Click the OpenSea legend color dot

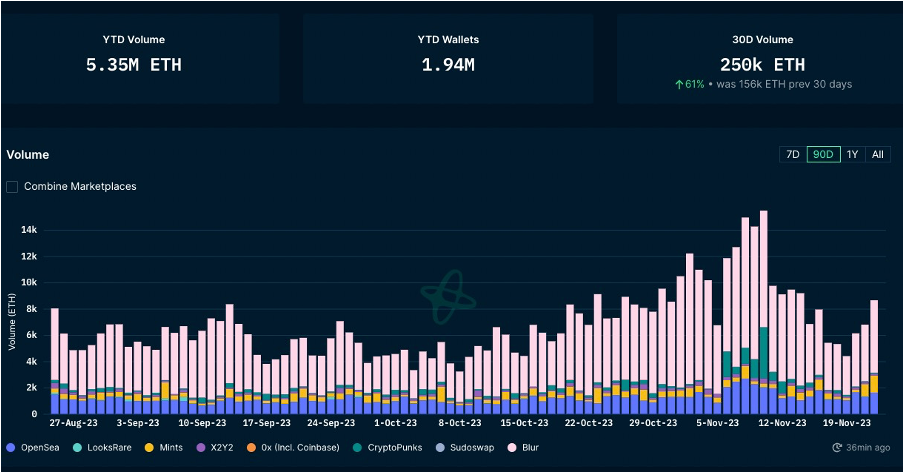tap(11, 447)
